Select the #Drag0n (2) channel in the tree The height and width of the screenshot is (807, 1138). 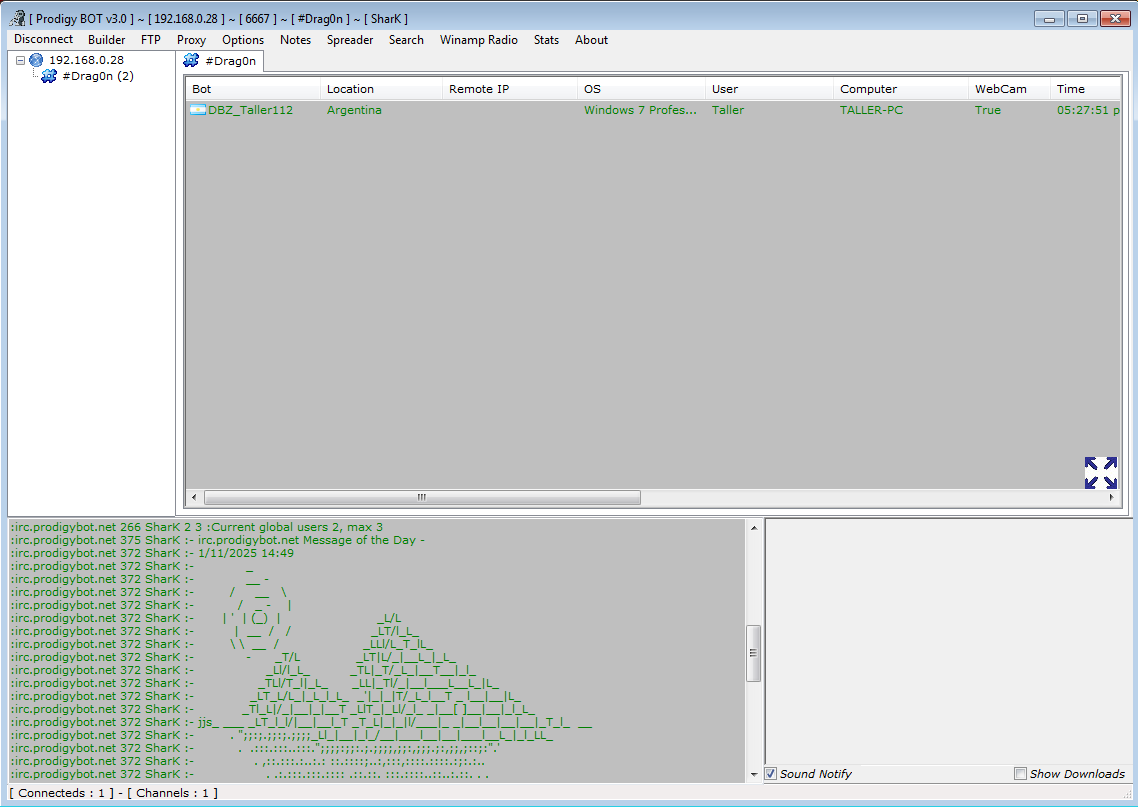[x=97, y=76]
